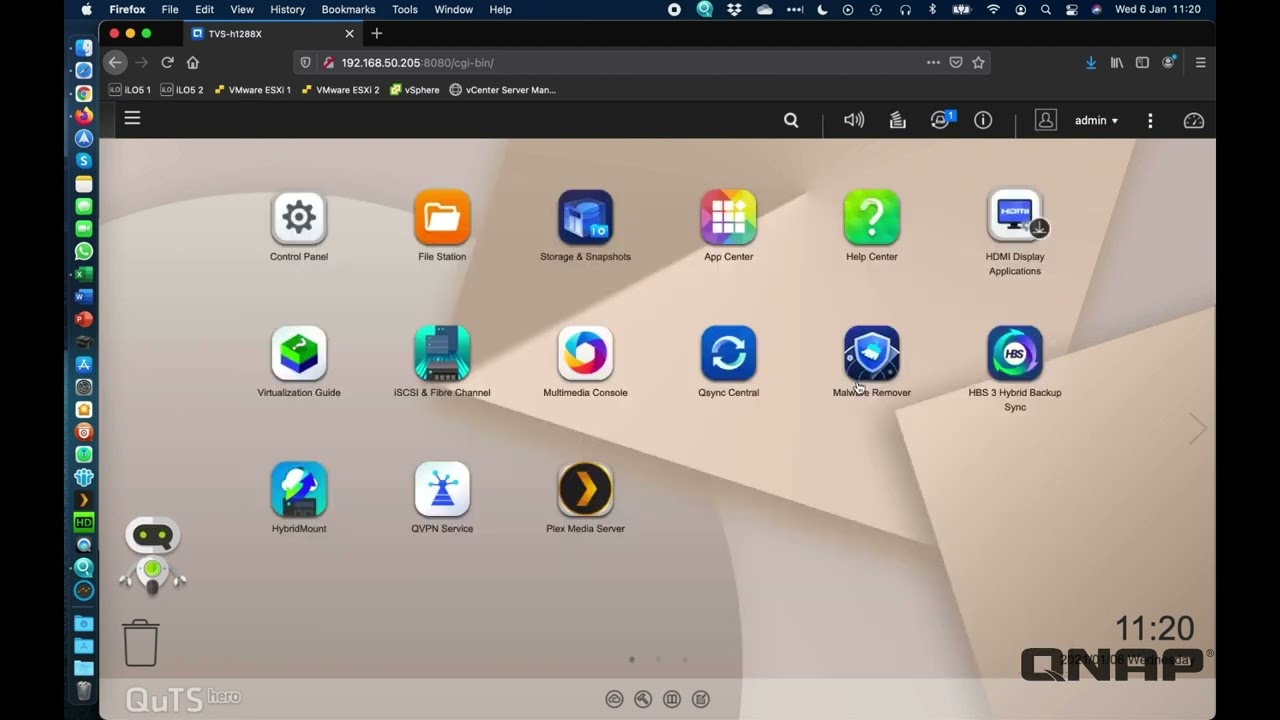
Task: Bookmark this page with the star
Action: [x=979, y=62]
